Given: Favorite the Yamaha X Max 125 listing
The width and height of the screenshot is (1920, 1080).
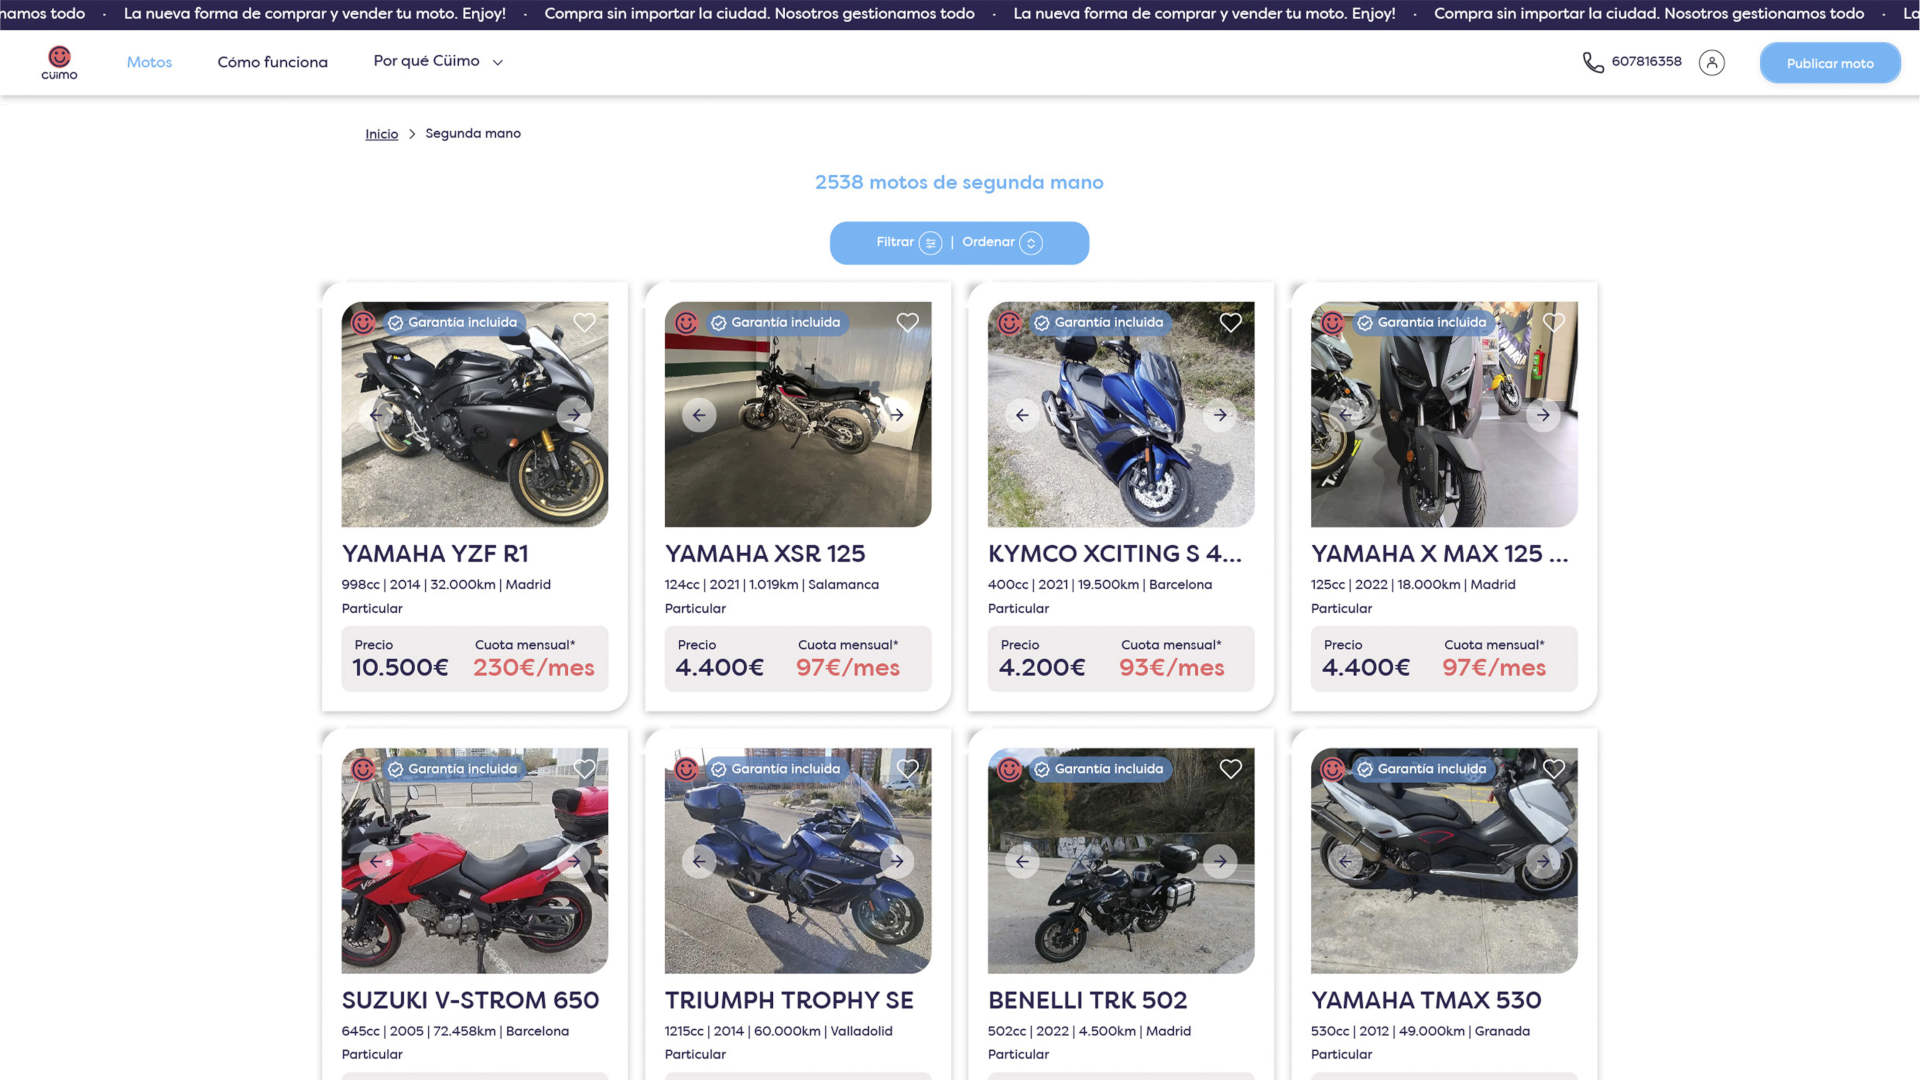Looking at the screenshot, I should pos(1554,322).
